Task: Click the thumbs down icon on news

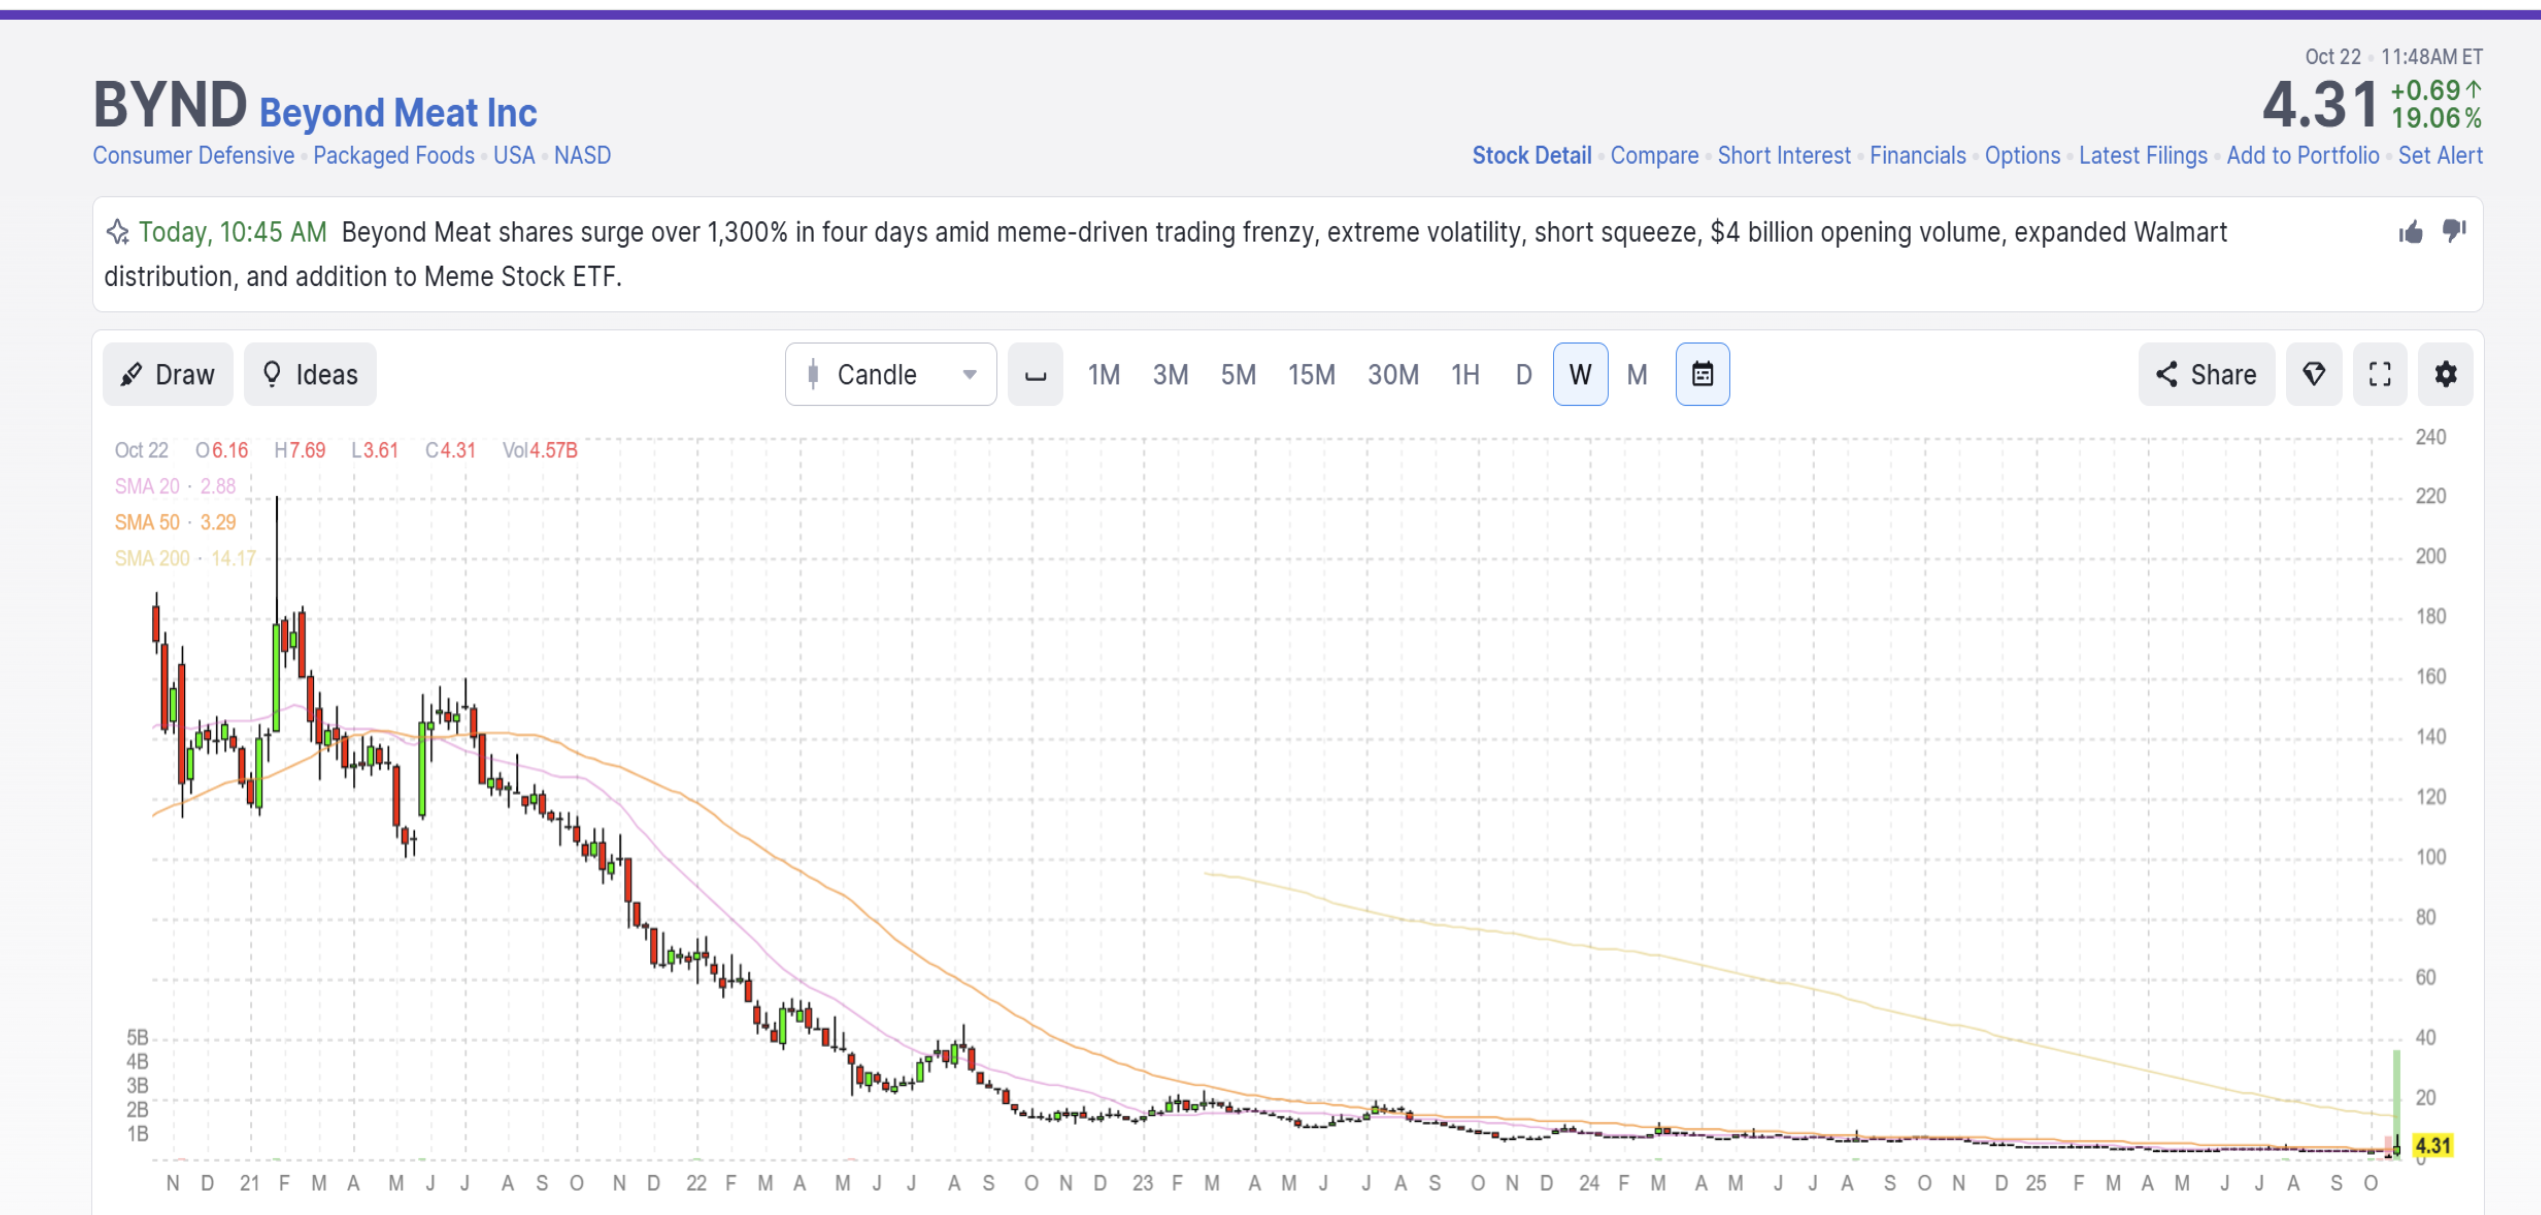Action: click(x=2454, y=231)
